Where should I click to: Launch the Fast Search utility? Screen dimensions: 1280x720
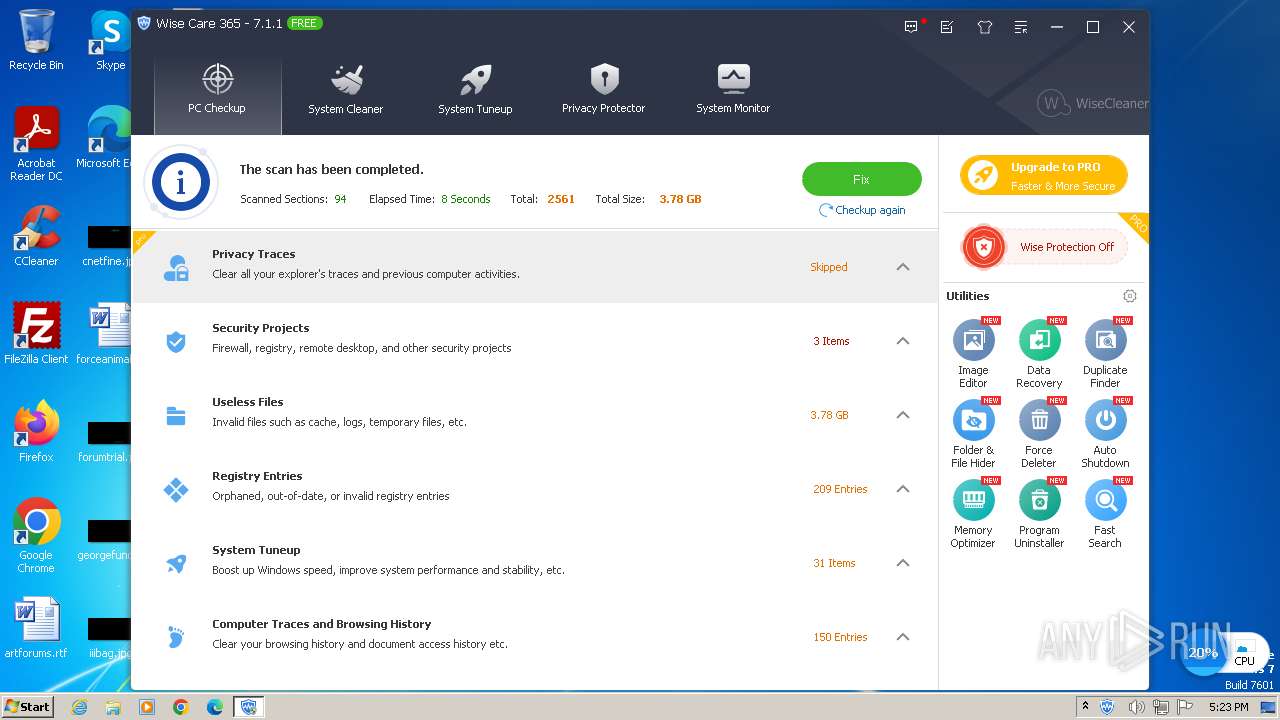pos(1105,514)
